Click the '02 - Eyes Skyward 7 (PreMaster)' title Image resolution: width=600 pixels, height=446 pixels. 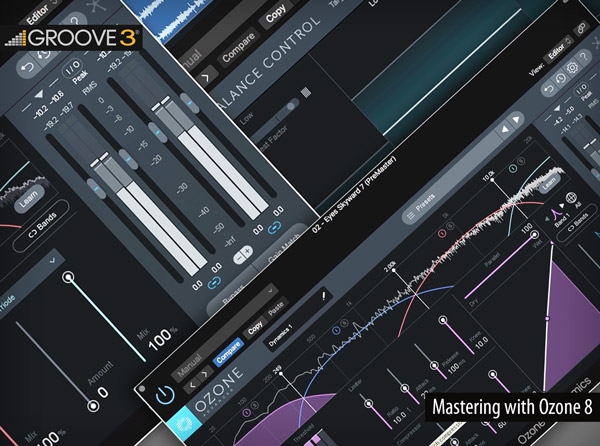click(354, 195)
